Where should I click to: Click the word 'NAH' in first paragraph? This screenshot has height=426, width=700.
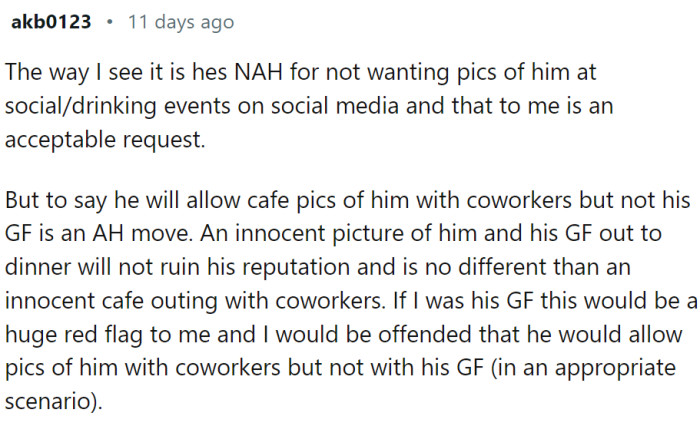258,72
